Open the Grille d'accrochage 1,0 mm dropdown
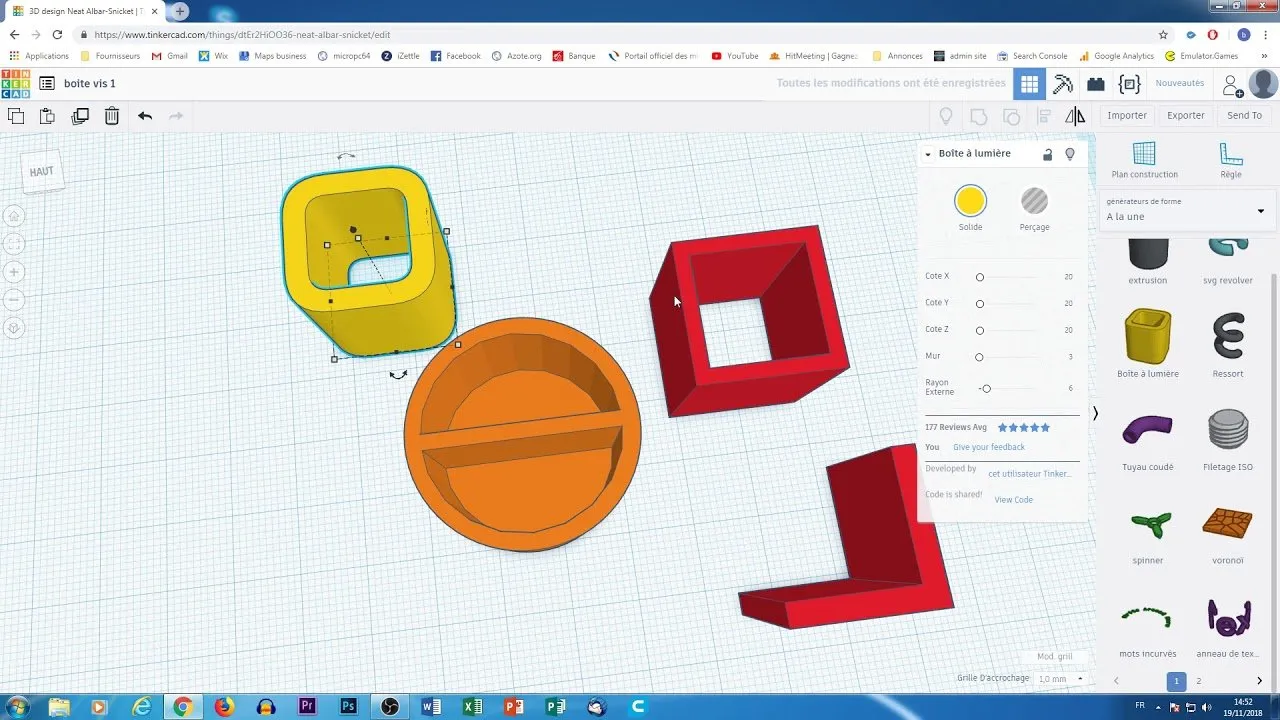1280x720 pixels. [1062, 679]
